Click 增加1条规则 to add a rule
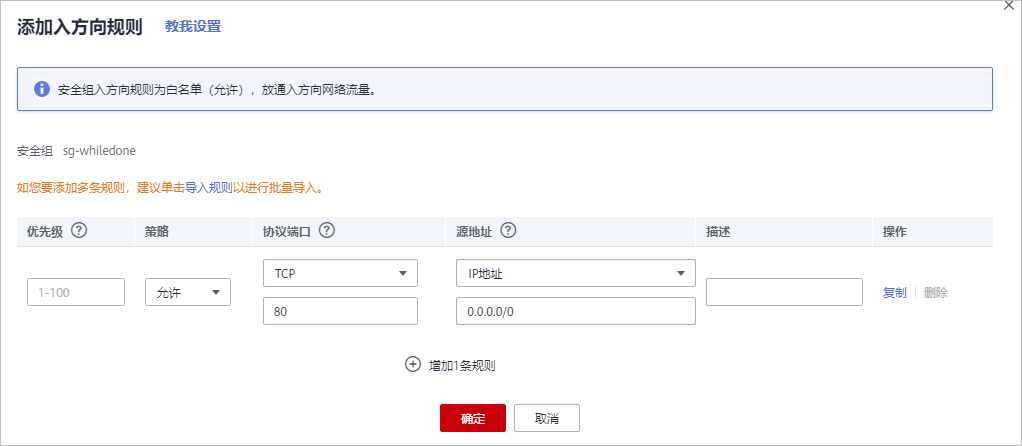This screenshot has width=1022, height=446. [x=462, y=365]
